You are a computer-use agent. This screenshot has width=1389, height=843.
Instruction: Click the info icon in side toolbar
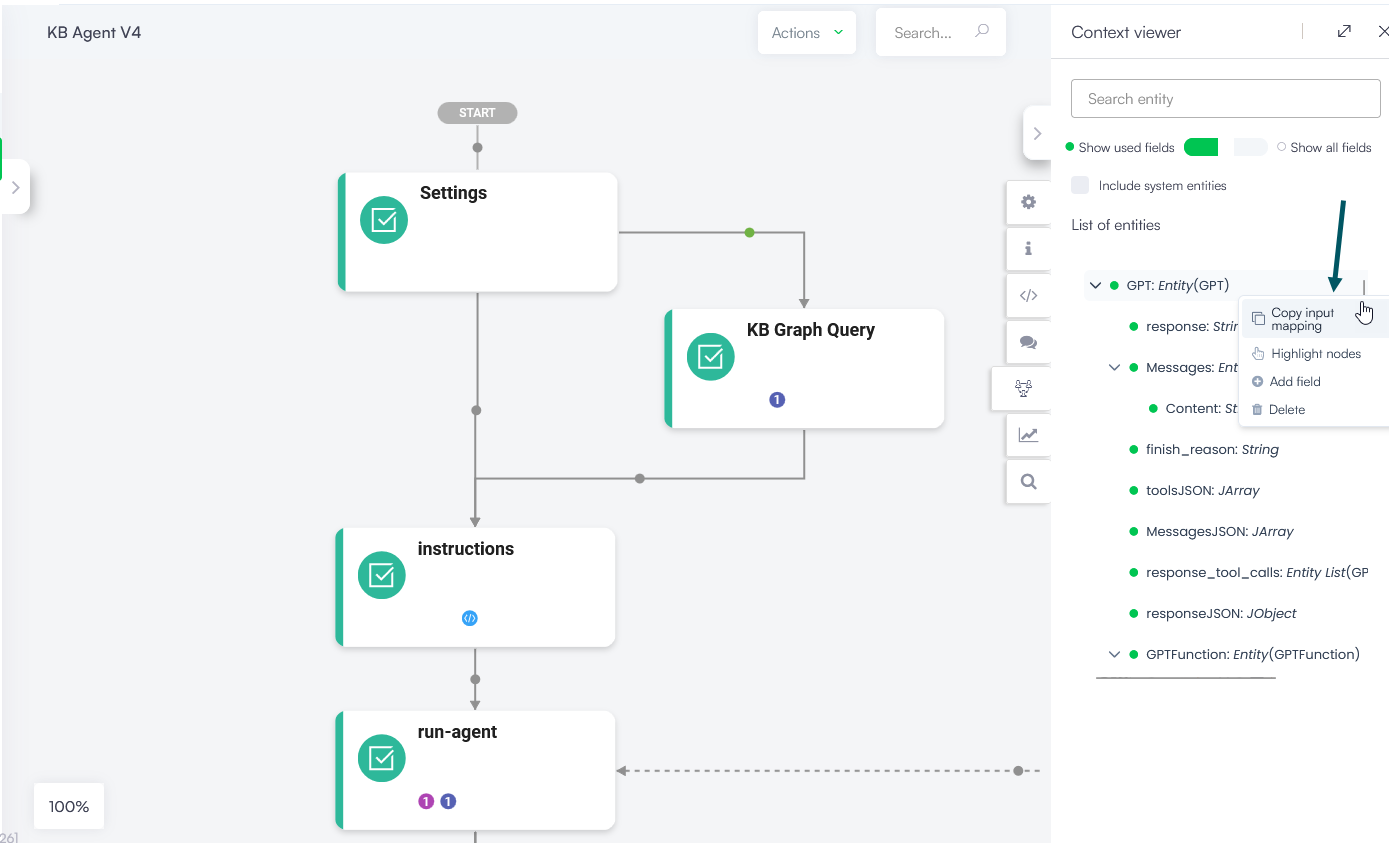point(1028,249)
